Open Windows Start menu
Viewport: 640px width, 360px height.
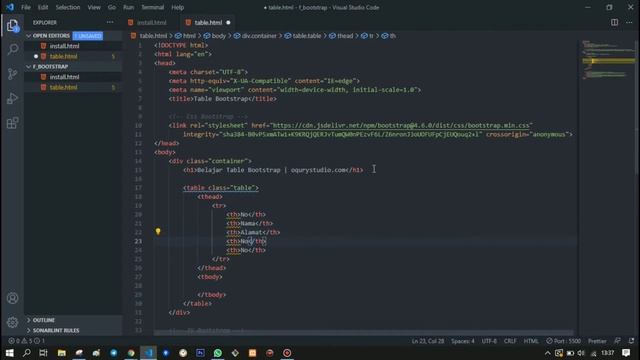(x=9, y=353)
